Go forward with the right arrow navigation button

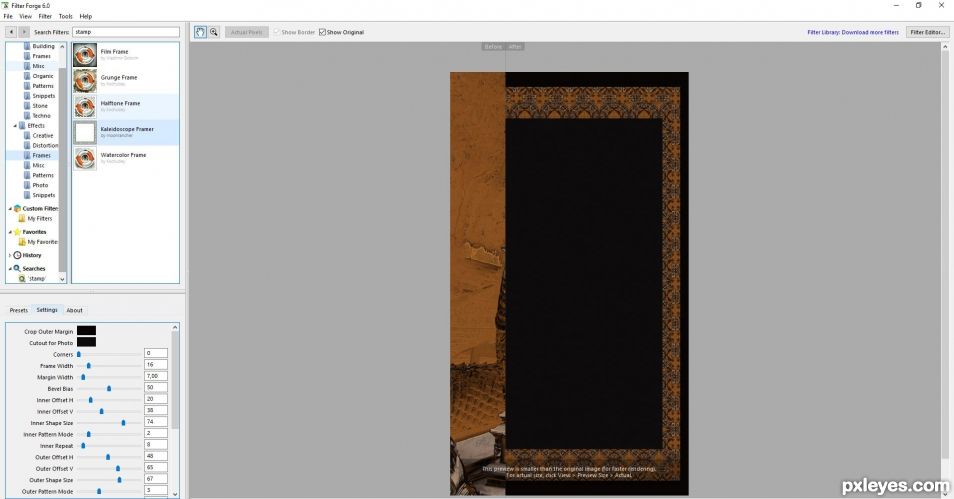pos(24,32)
